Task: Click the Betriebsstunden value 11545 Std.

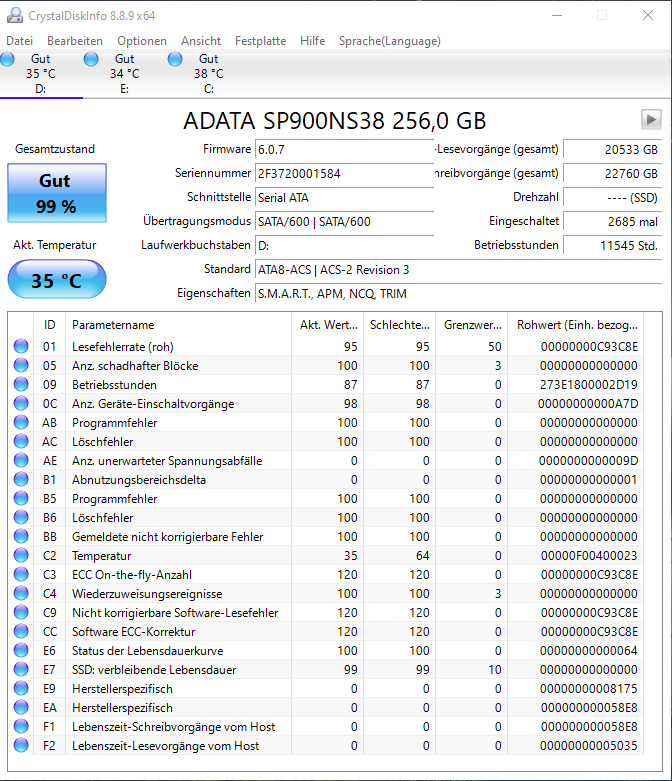Action: [x=612, y=246]
